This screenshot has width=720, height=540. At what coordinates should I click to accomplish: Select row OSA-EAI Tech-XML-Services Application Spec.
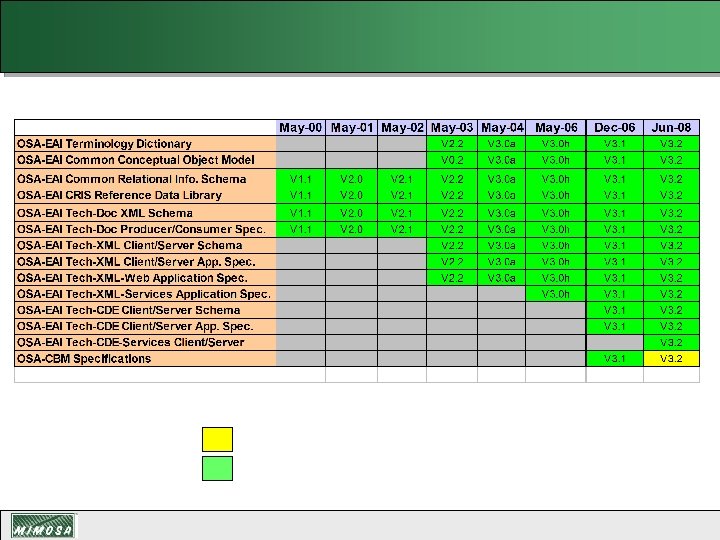(357, 294)
